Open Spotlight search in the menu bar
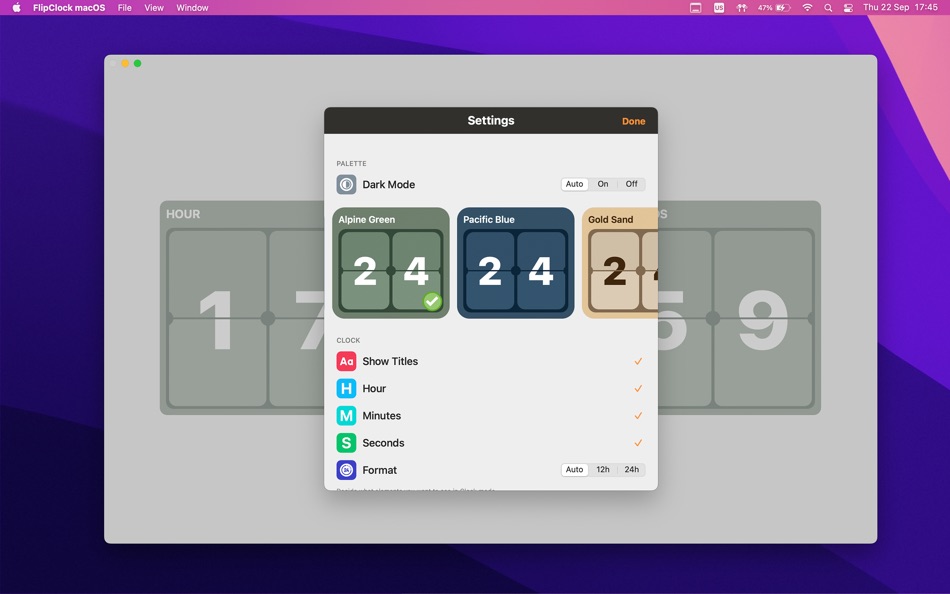The width and height of the screenshot is (950, 594). tap(828, 8)
